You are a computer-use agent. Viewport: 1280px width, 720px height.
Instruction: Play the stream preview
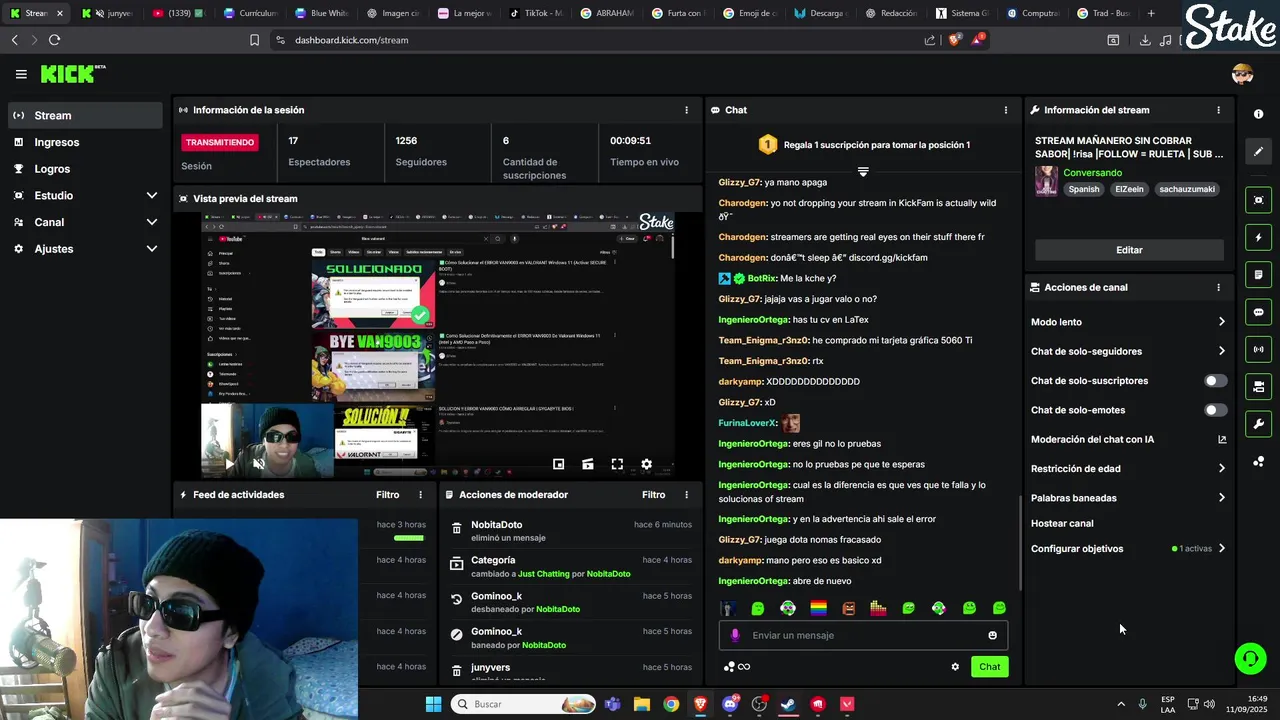tap(229, 464)
